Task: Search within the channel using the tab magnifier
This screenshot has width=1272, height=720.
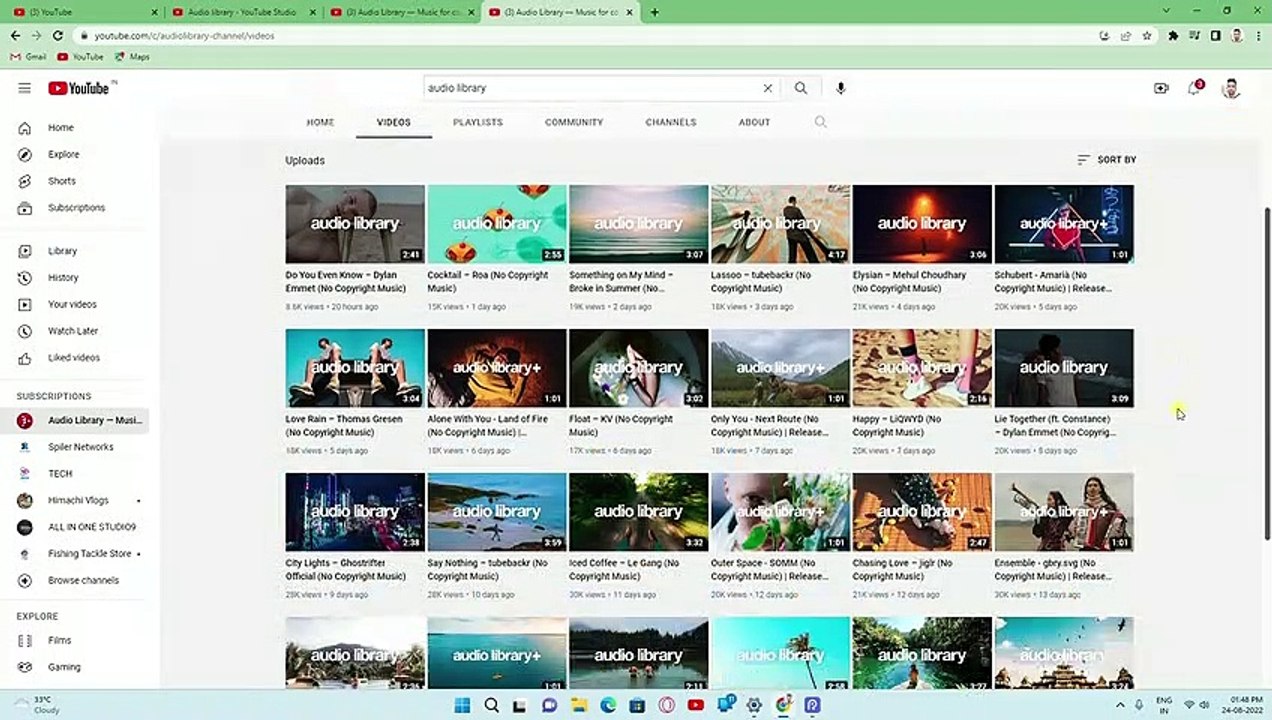Action: tap(820, 122)
